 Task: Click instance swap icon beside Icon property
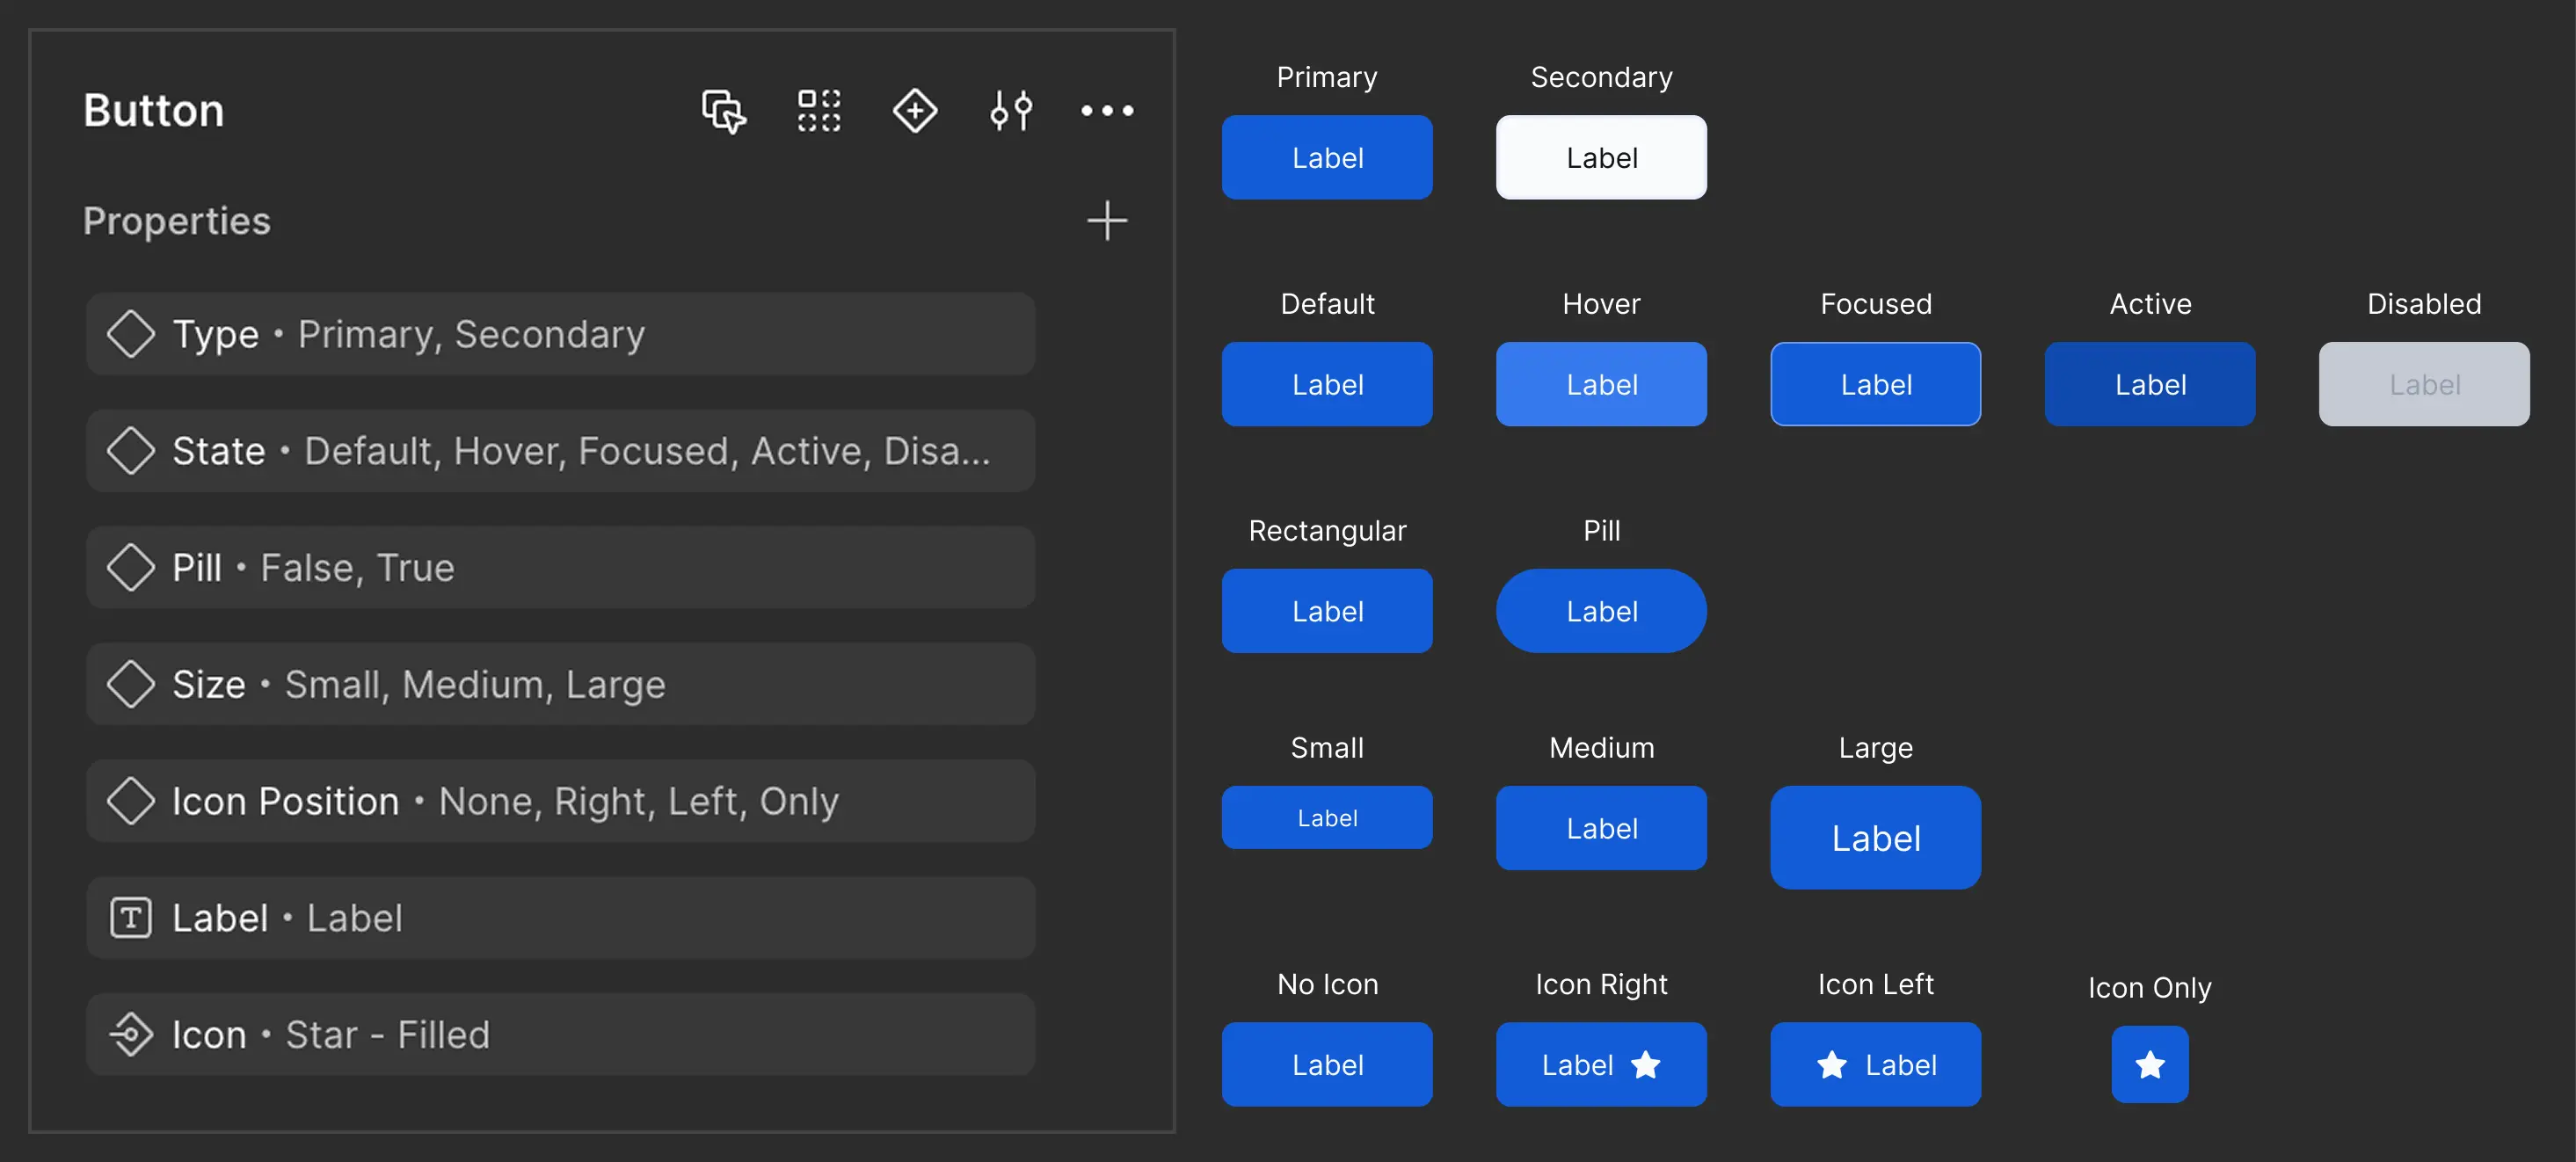tap(131, 1035)
